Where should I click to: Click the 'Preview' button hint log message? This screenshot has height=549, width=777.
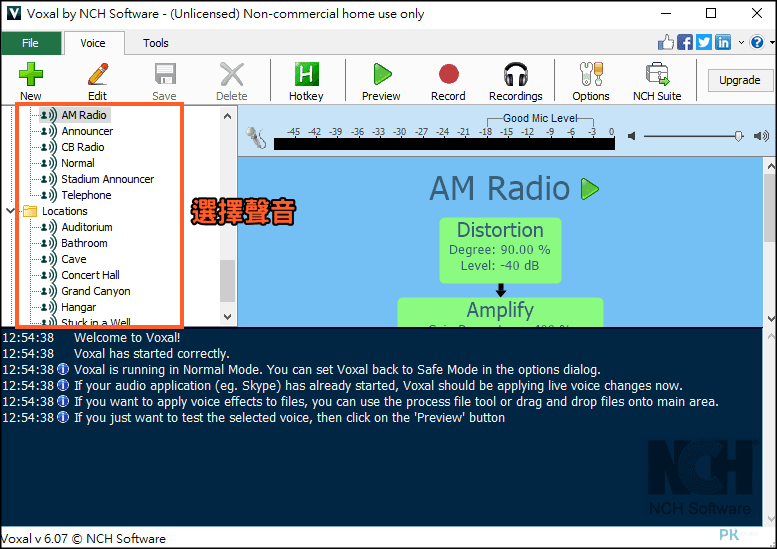289,418
